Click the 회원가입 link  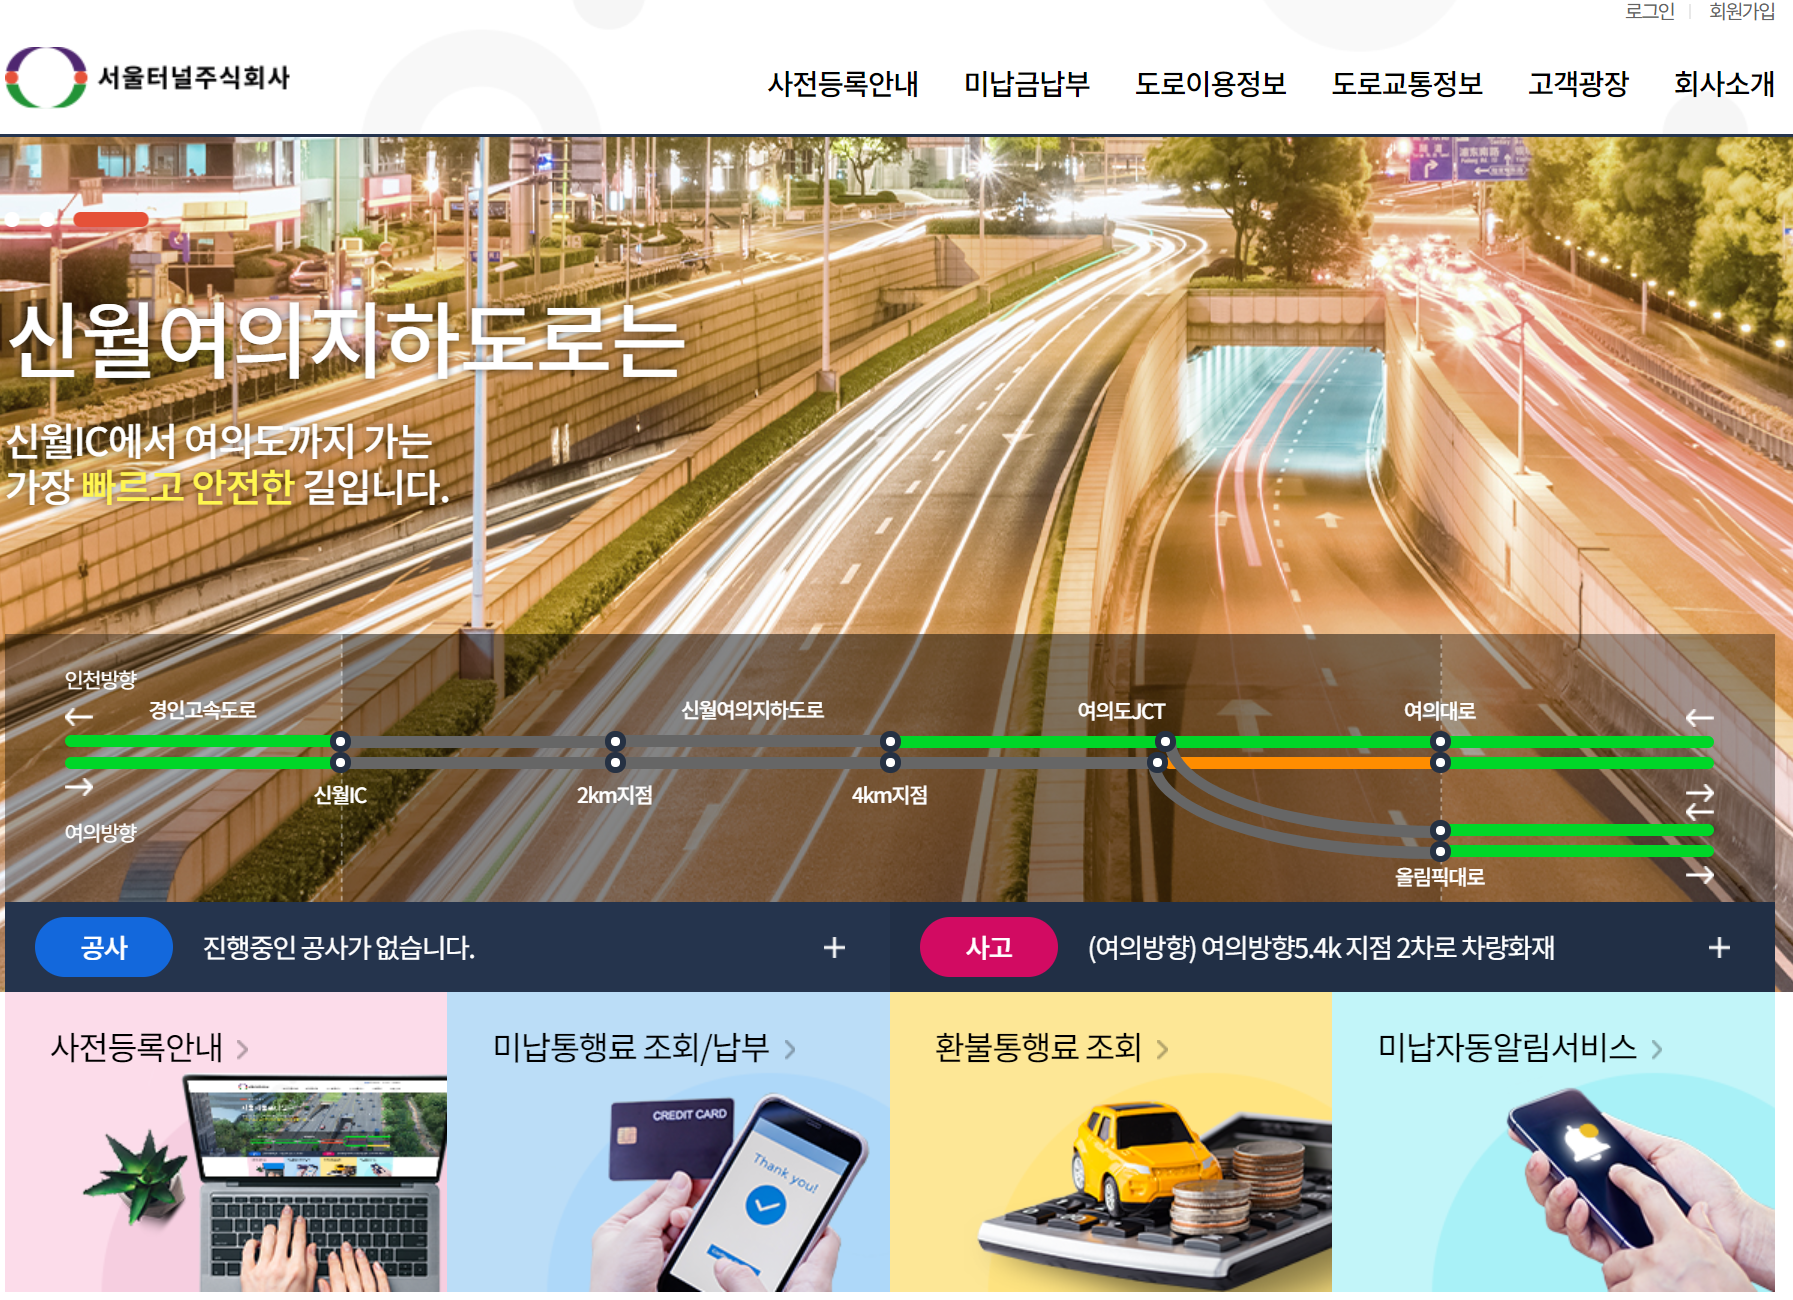(x=1742, y=11)
